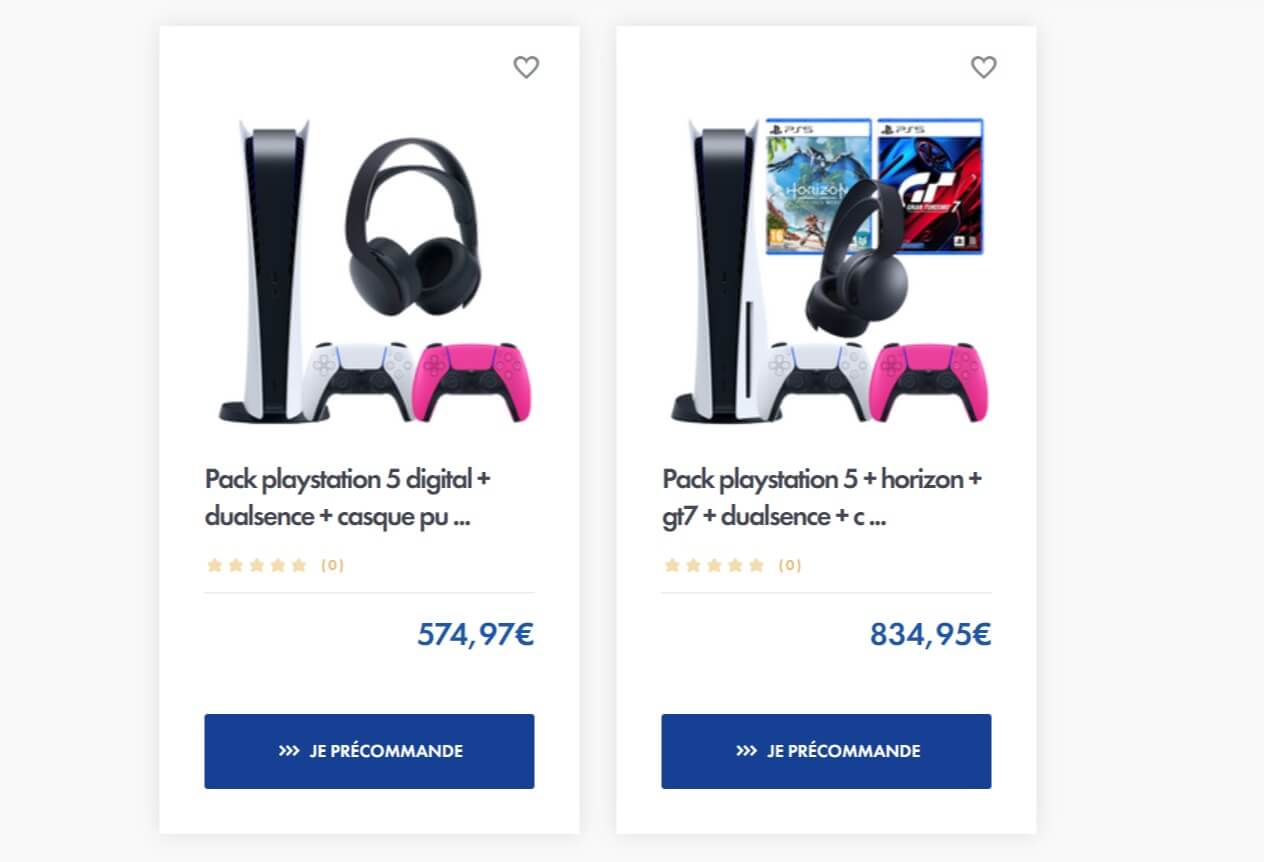Click the star rating of the digital pack

pyautogui.click(x=256, y=565)
